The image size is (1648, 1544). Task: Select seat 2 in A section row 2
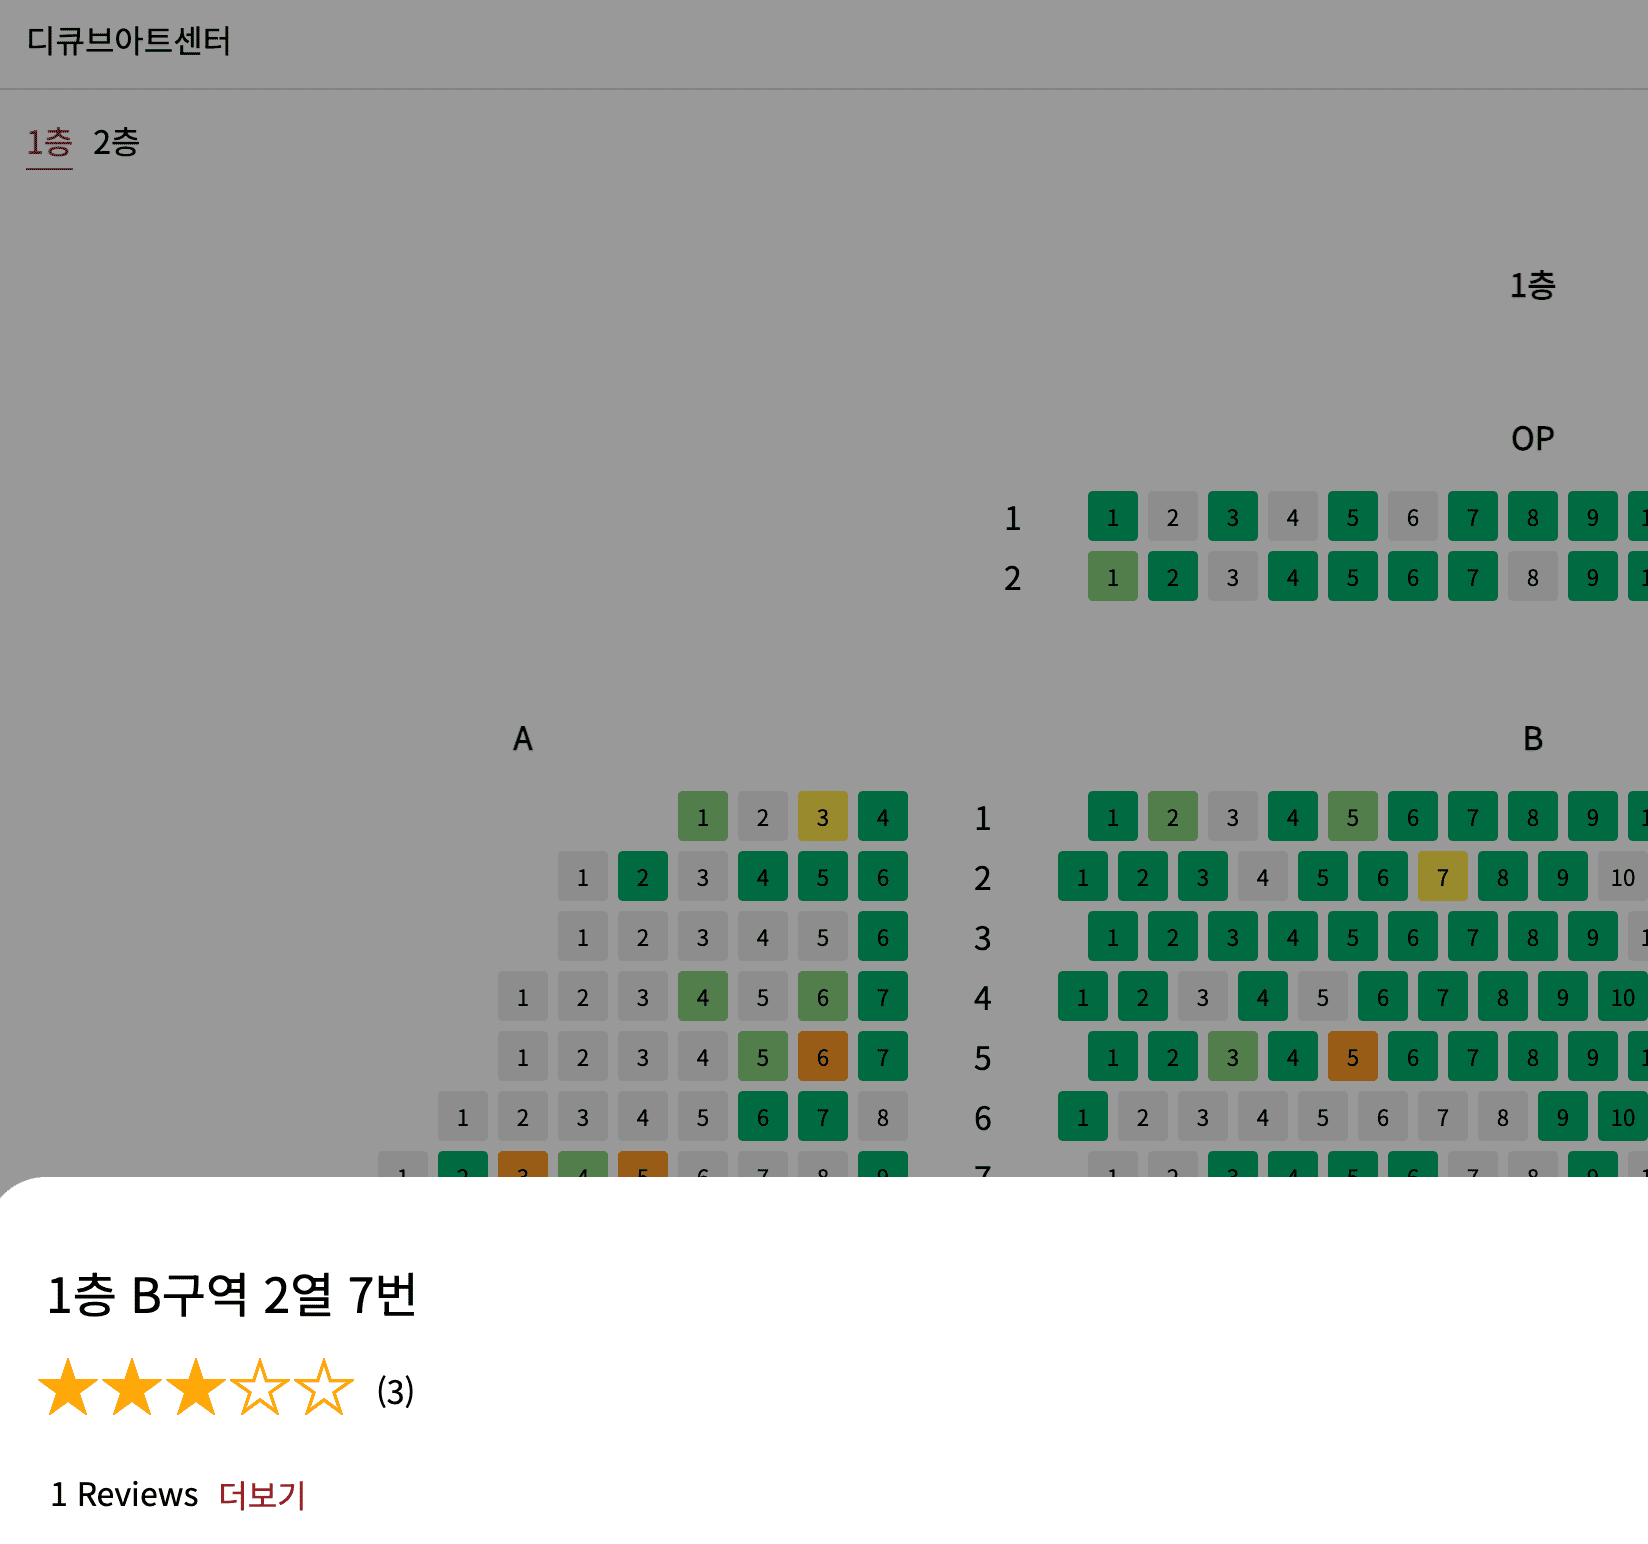pyautogui.click(x=642, y=877)
